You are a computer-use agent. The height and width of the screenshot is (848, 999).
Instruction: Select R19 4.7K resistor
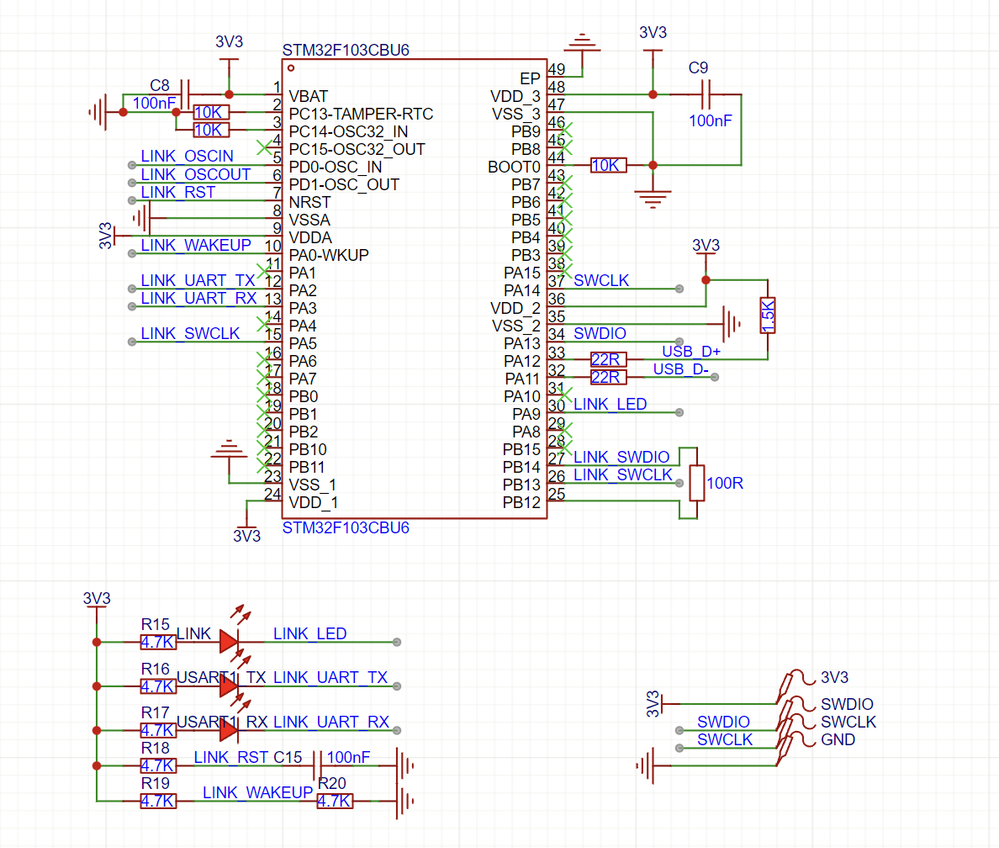pyautogui.click(x=158, y=801)
